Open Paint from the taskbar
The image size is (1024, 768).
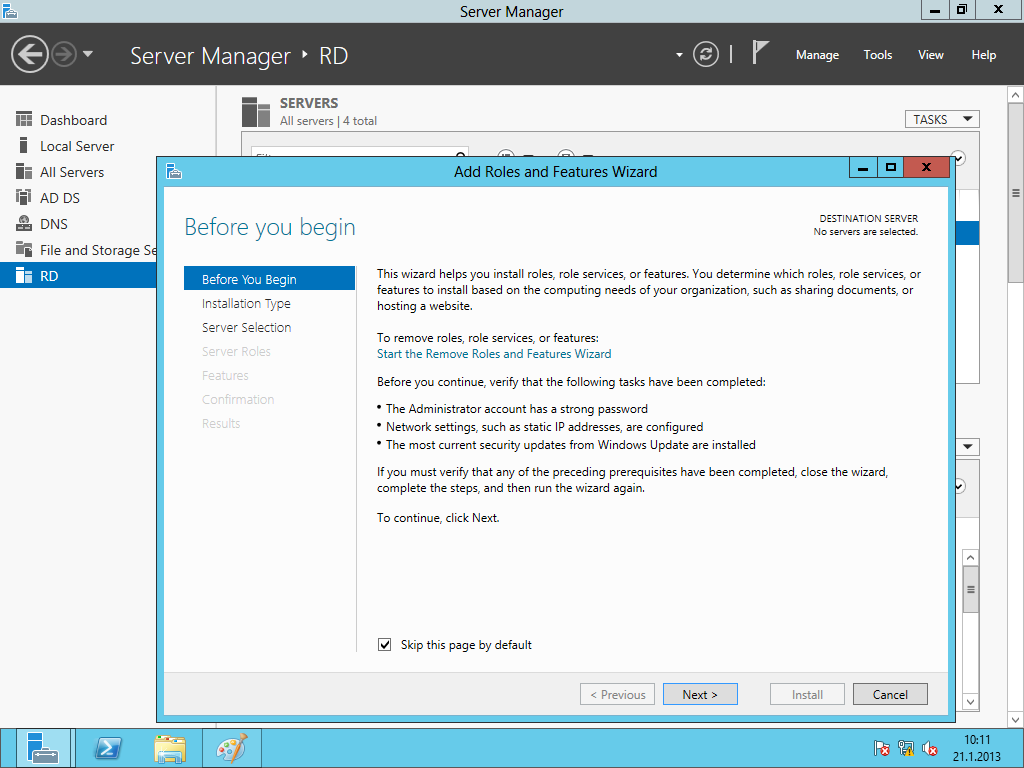click(231, 748)
